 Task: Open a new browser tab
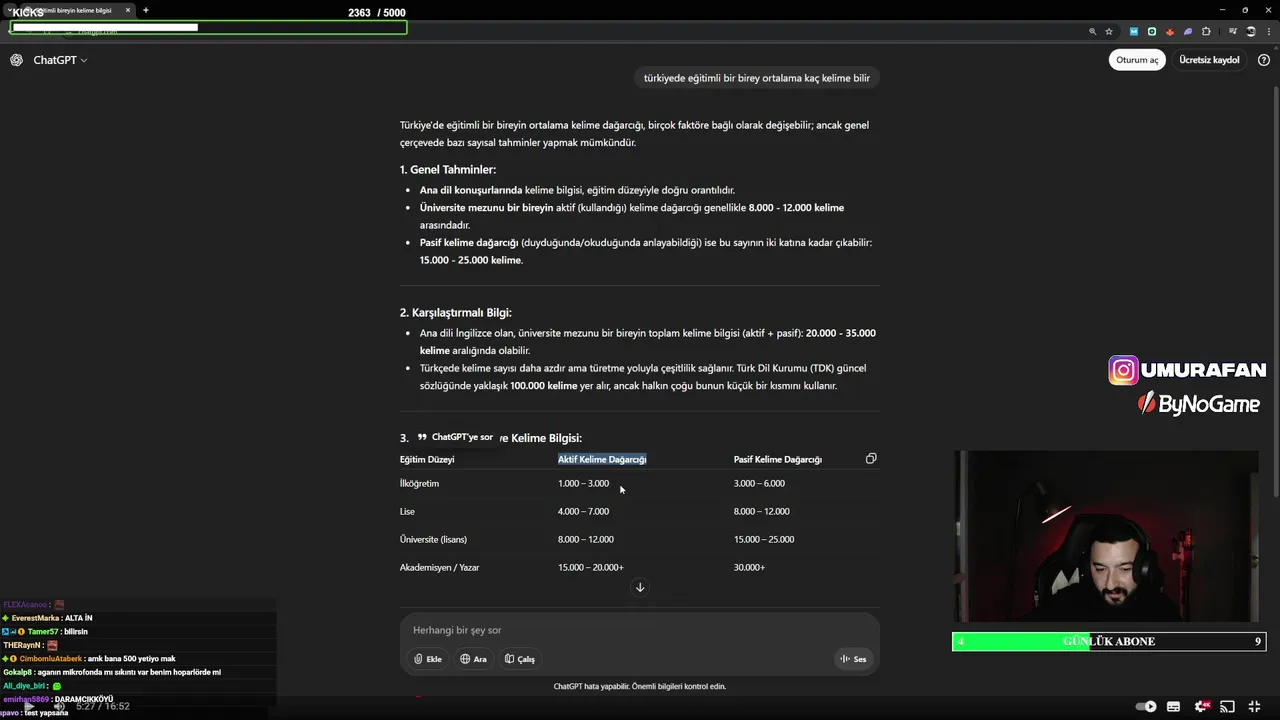(146, 10)
